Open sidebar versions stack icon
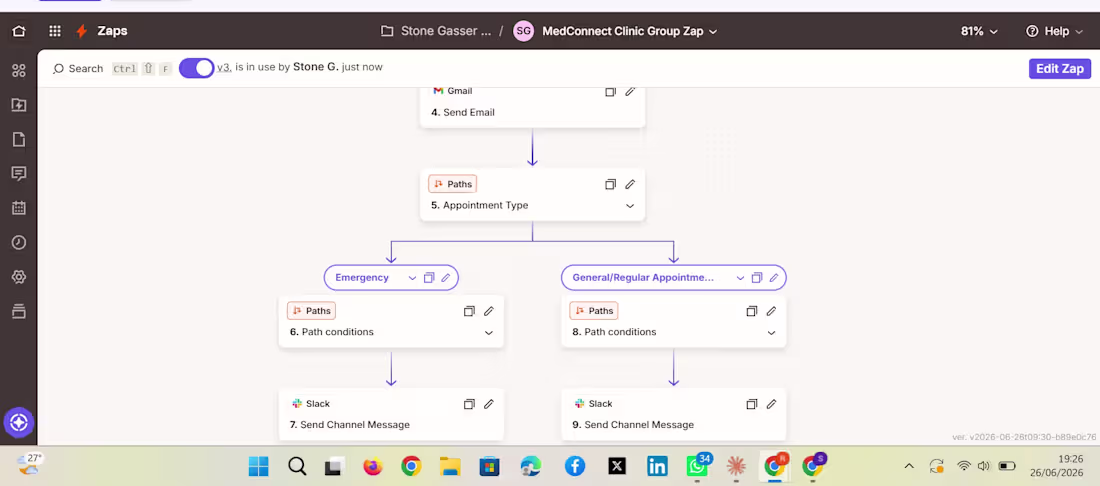1100x486 pixels. click(19, 311)
